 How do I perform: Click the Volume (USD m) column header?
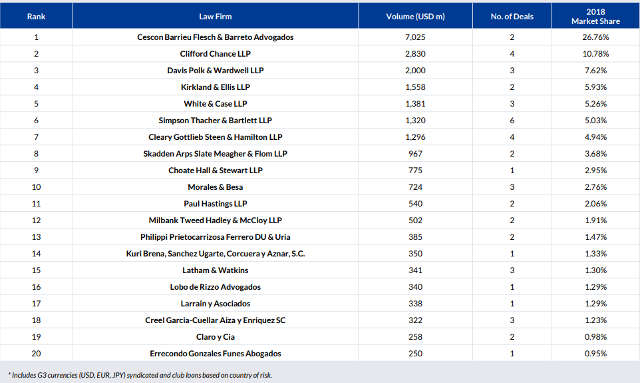coord(416,16)
